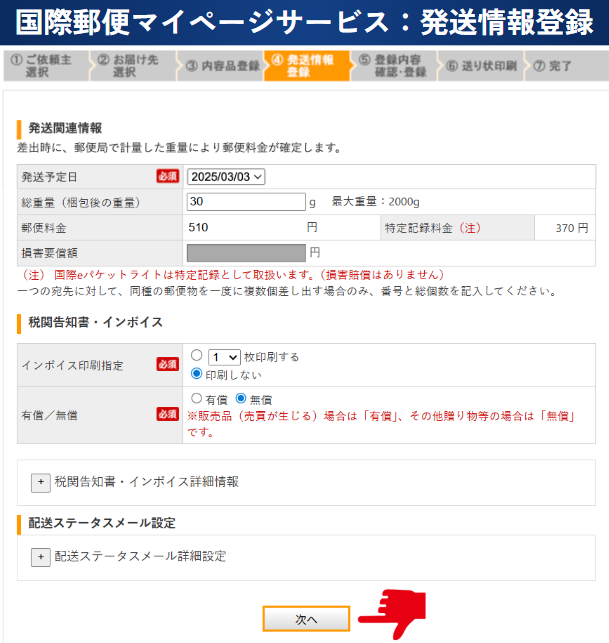This screenshot has width=609, height=643.
Task: Open the 発送予定日 date dropdown
Action: click(x=226, y=177)
